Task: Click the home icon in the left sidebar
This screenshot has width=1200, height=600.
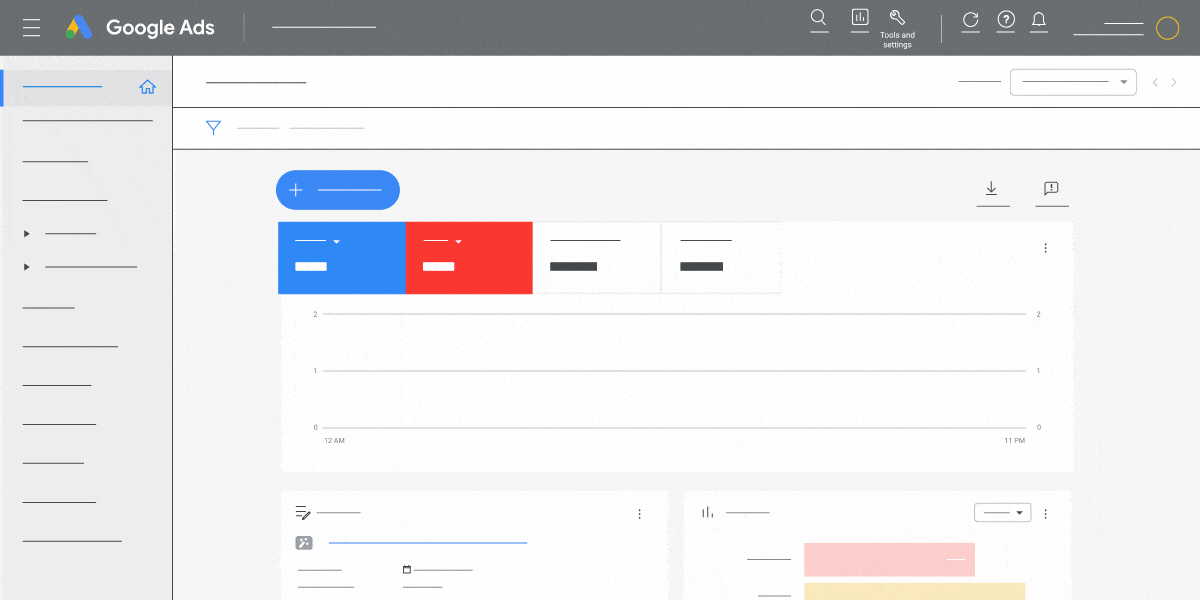Action: click(147, 87)
